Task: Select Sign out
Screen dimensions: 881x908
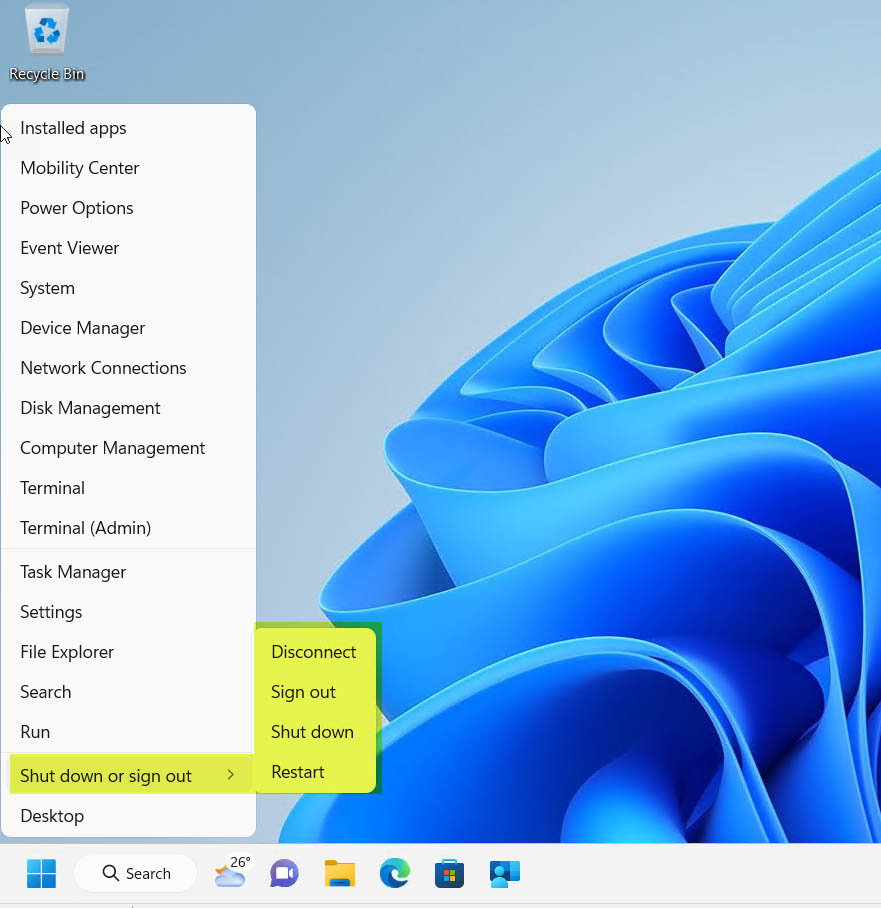Action: click(303, 691)
